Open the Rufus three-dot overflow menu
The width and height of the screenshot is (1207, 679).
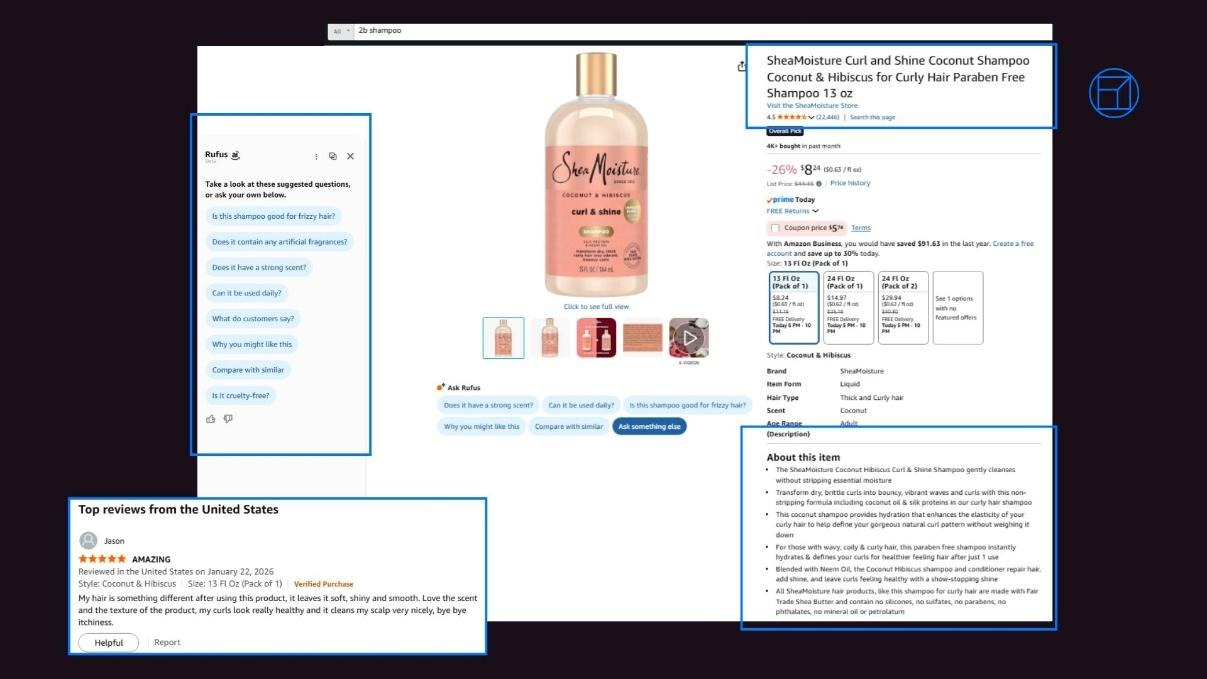point(316,156)
